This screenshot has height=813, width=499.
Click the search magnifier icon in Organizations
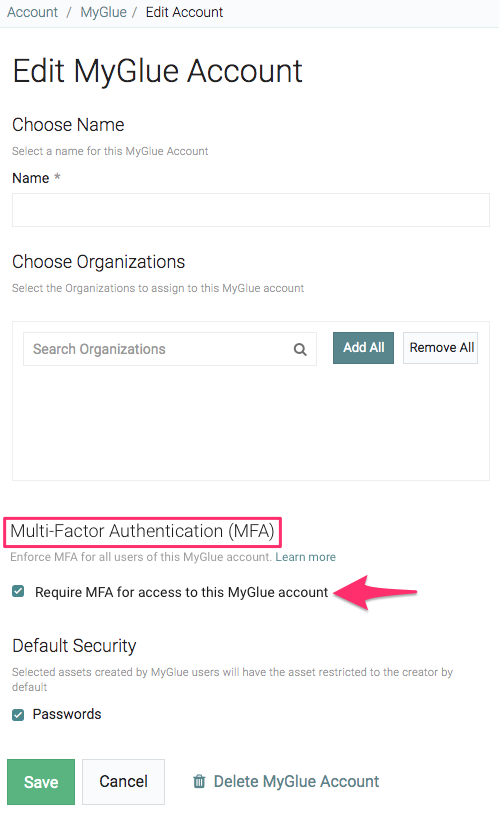point(300,349)
